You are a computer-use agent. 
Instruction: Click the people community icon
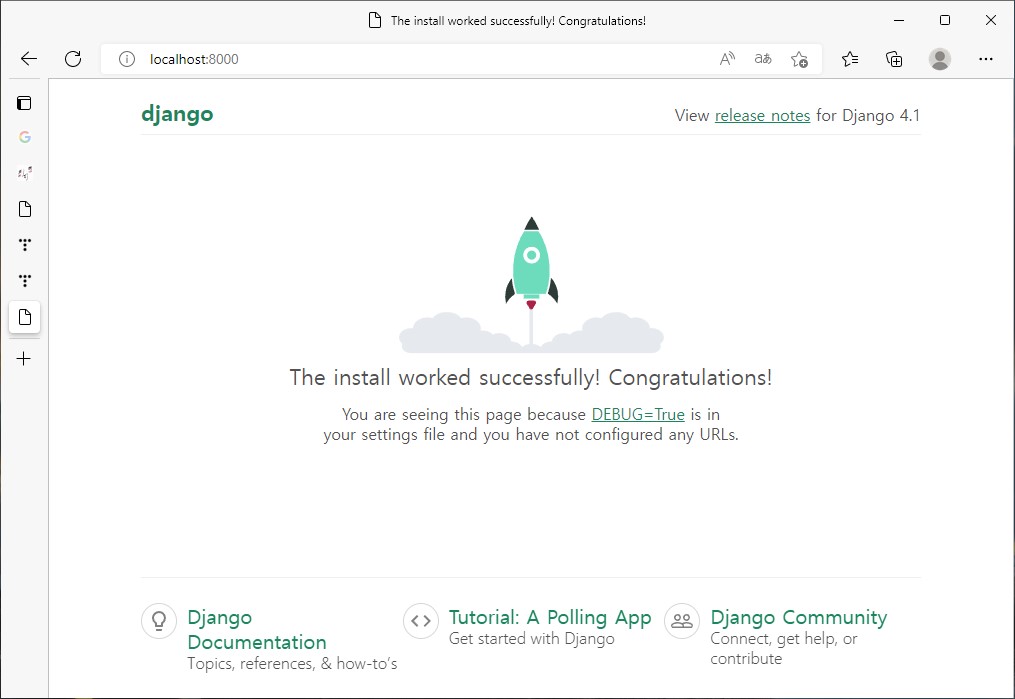pyautogui.click(x=682, y=621)
